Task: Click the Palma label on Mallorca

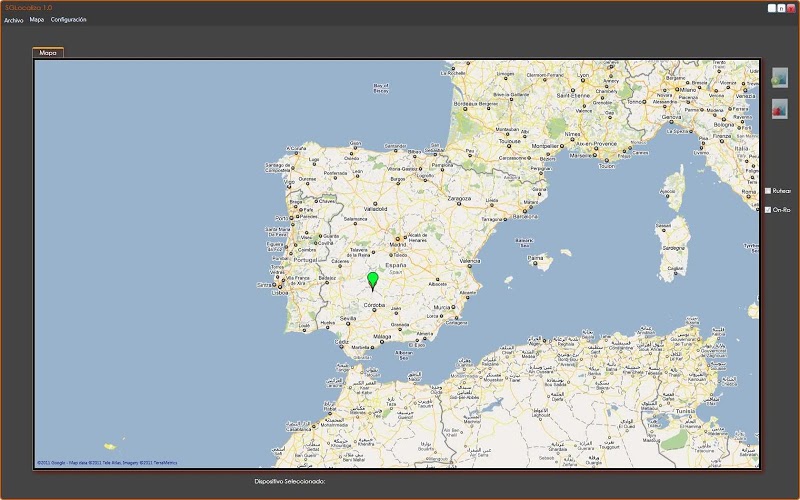Action: [535, 258]
